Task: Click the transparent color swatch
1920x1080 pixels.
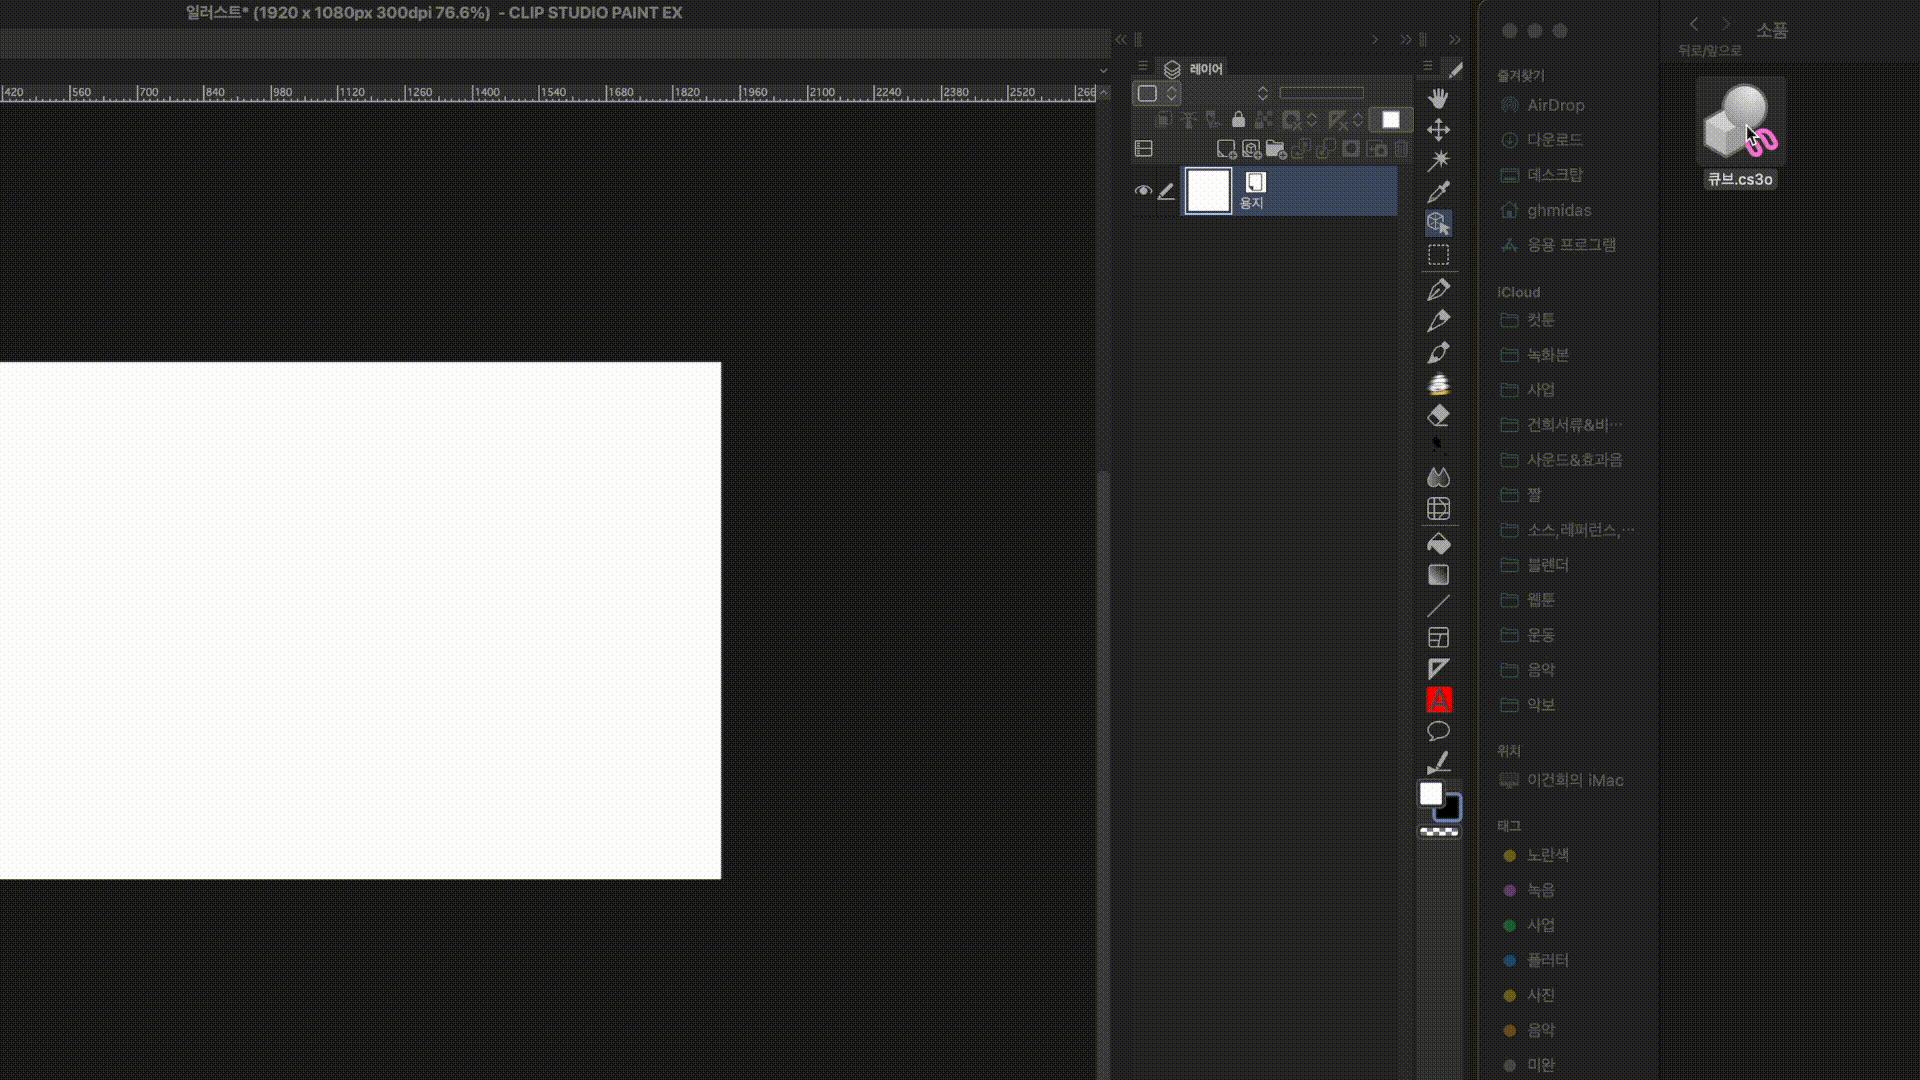Action: click(1439, 832)
